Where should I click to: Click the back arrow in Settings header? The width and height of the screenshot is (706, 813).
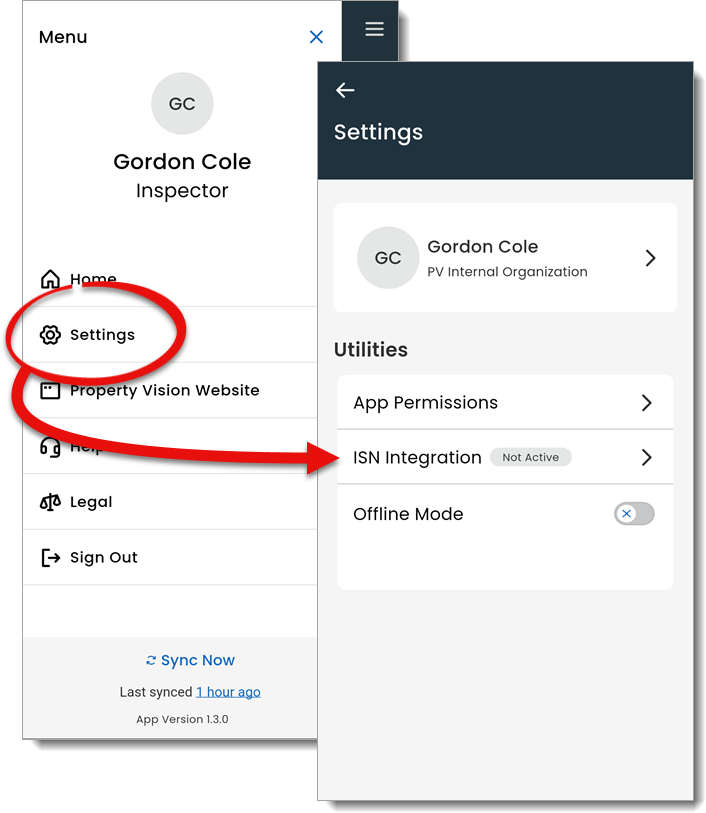click(x=345, y=90)
